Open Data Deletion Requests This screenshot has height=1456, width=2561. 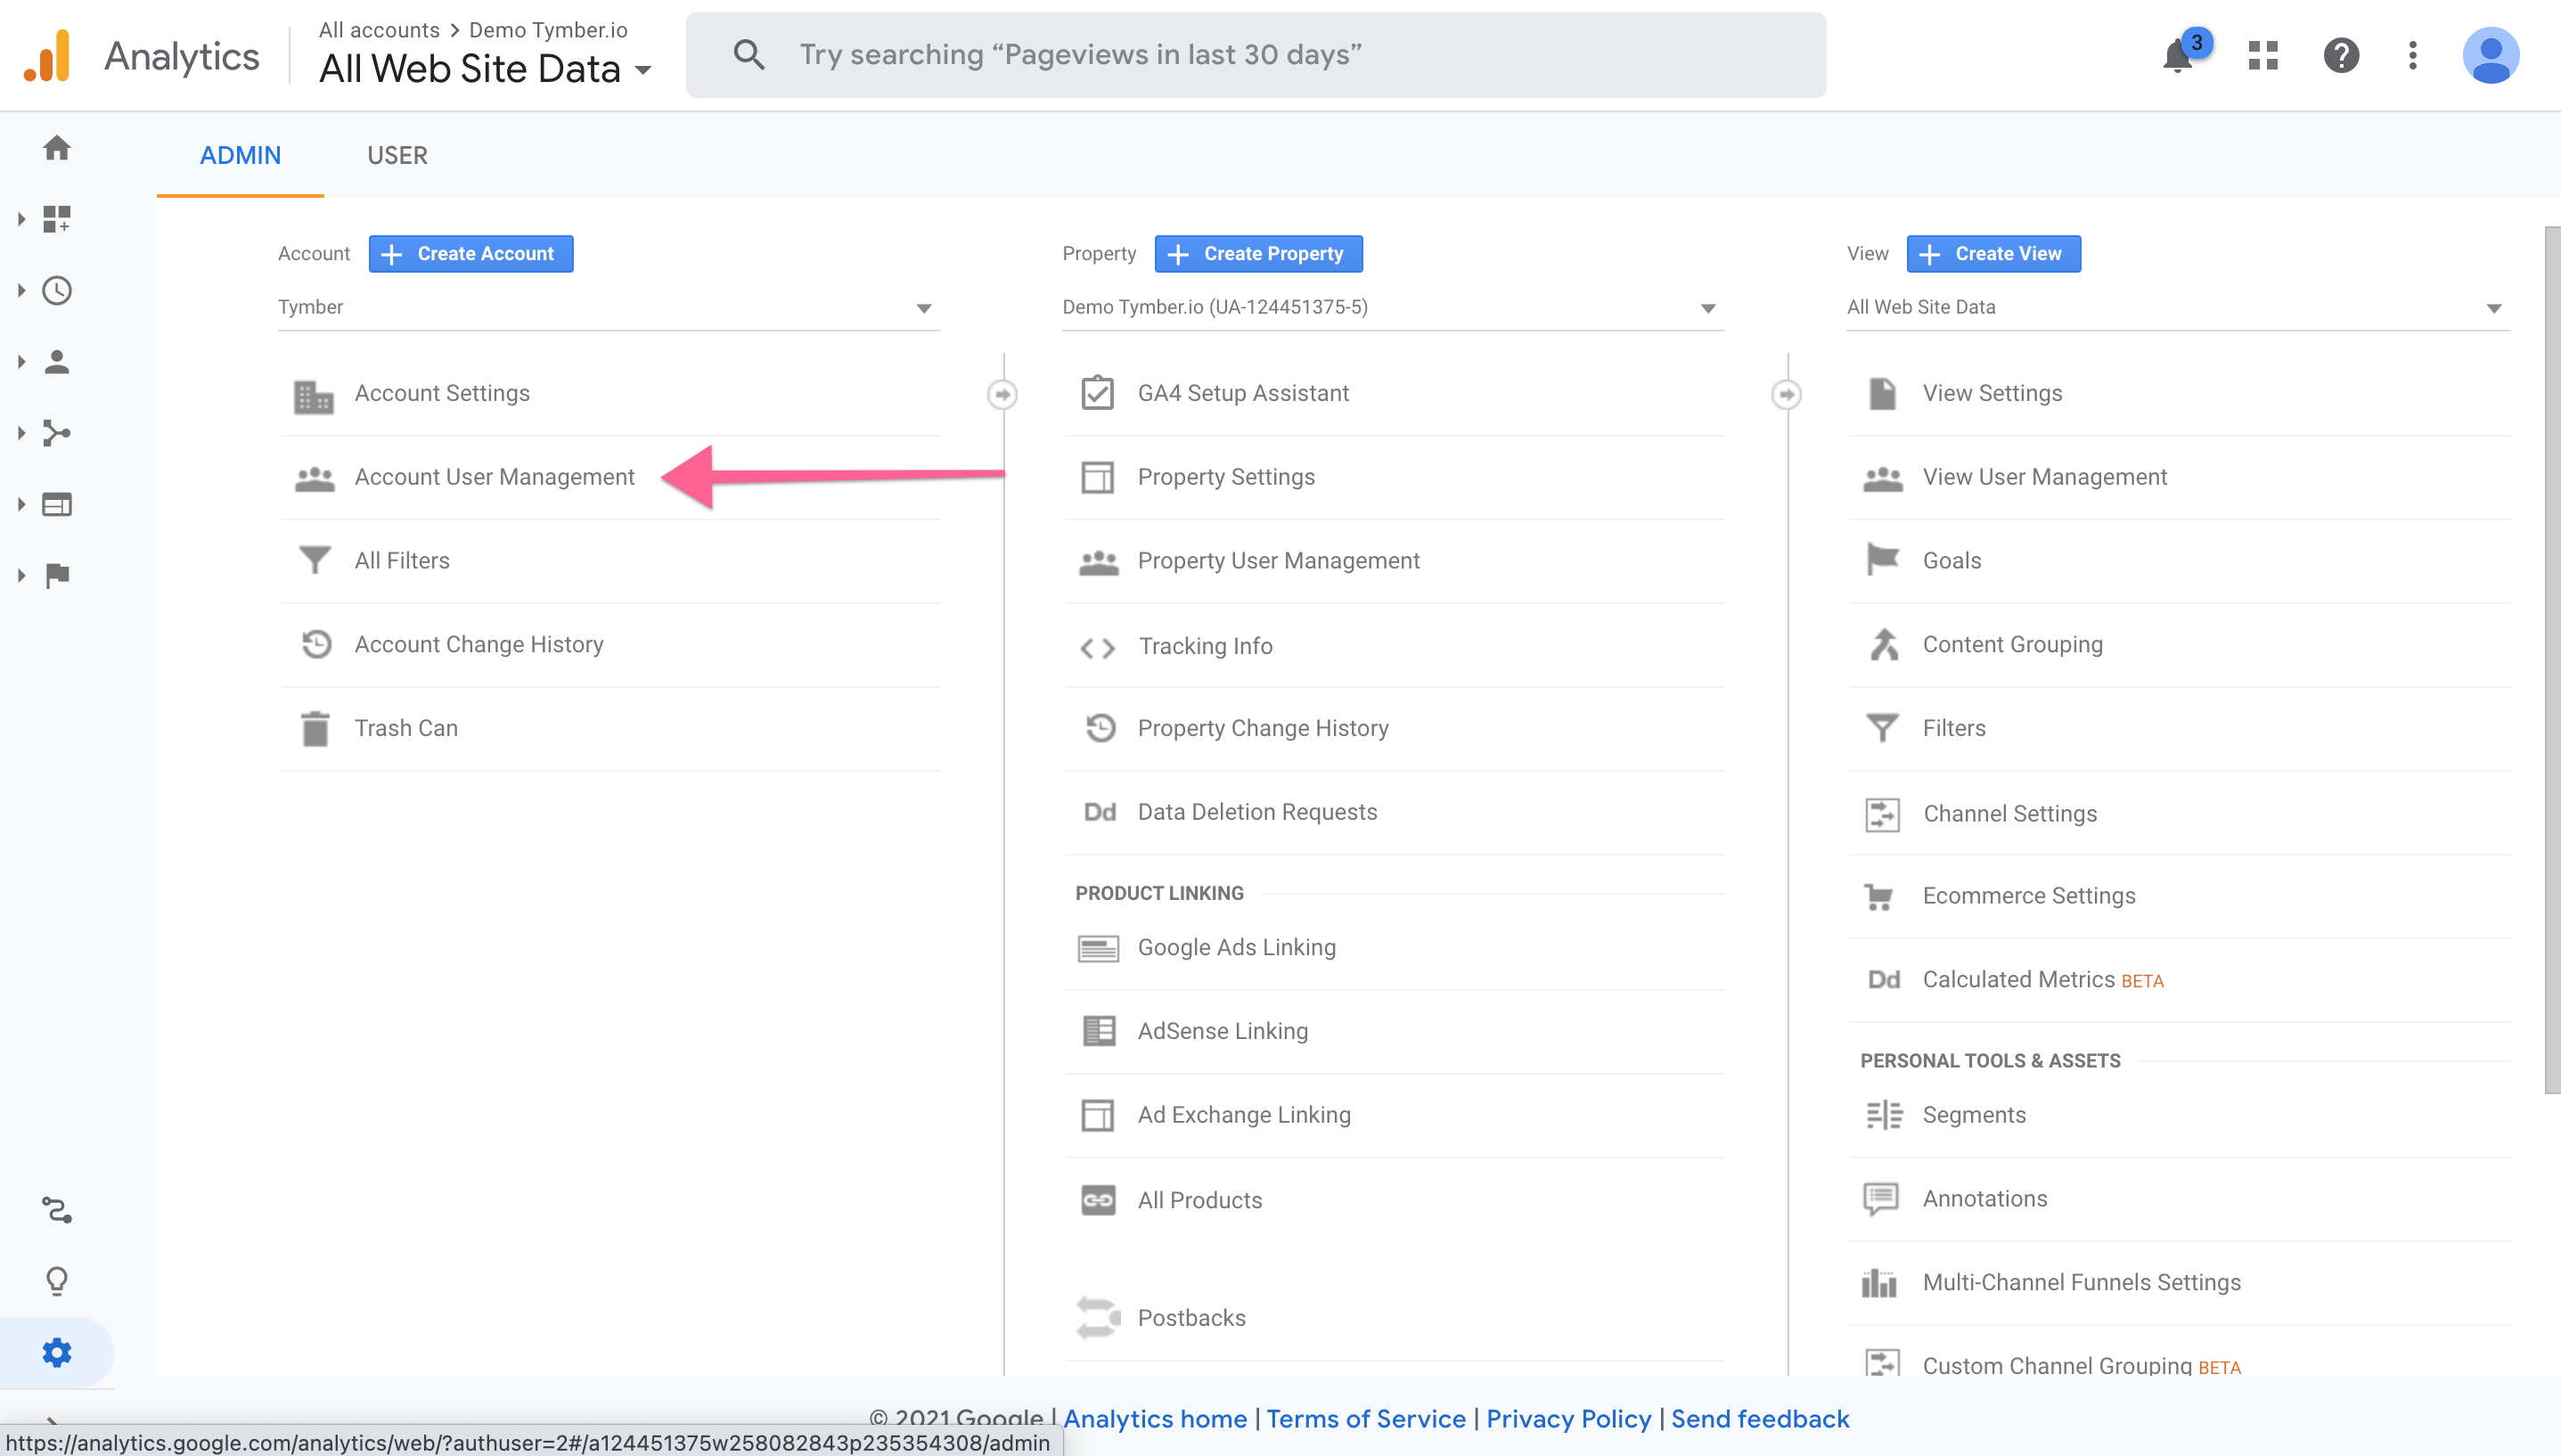(x=1257, y=812)
